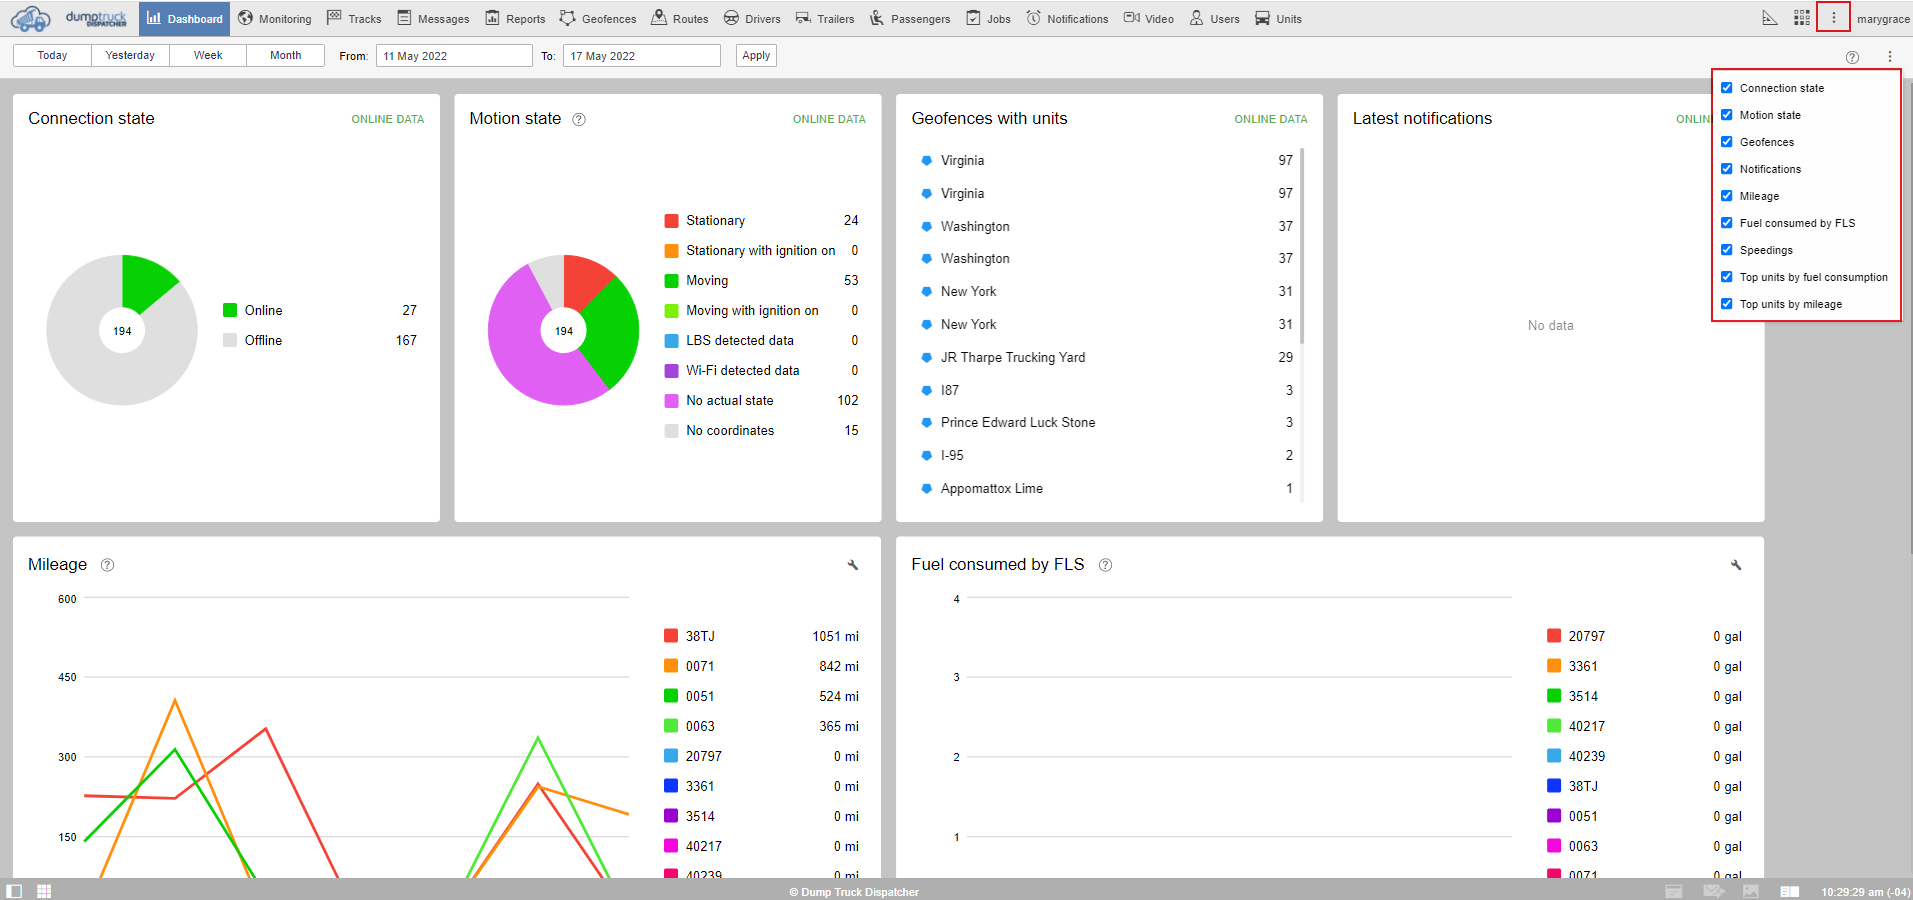Click help icon beside Fuel consumed title

(1105, 565)
